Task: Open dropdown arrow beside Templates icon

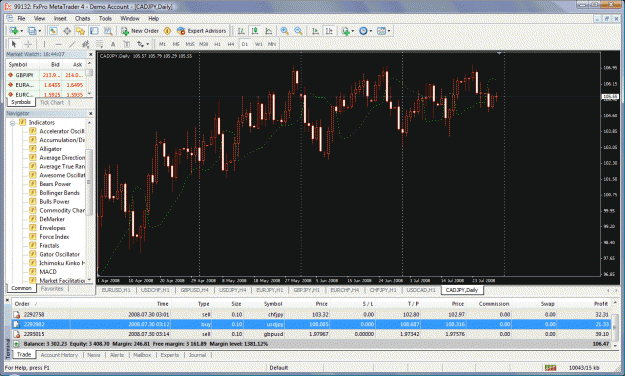Action: [389, 31]
